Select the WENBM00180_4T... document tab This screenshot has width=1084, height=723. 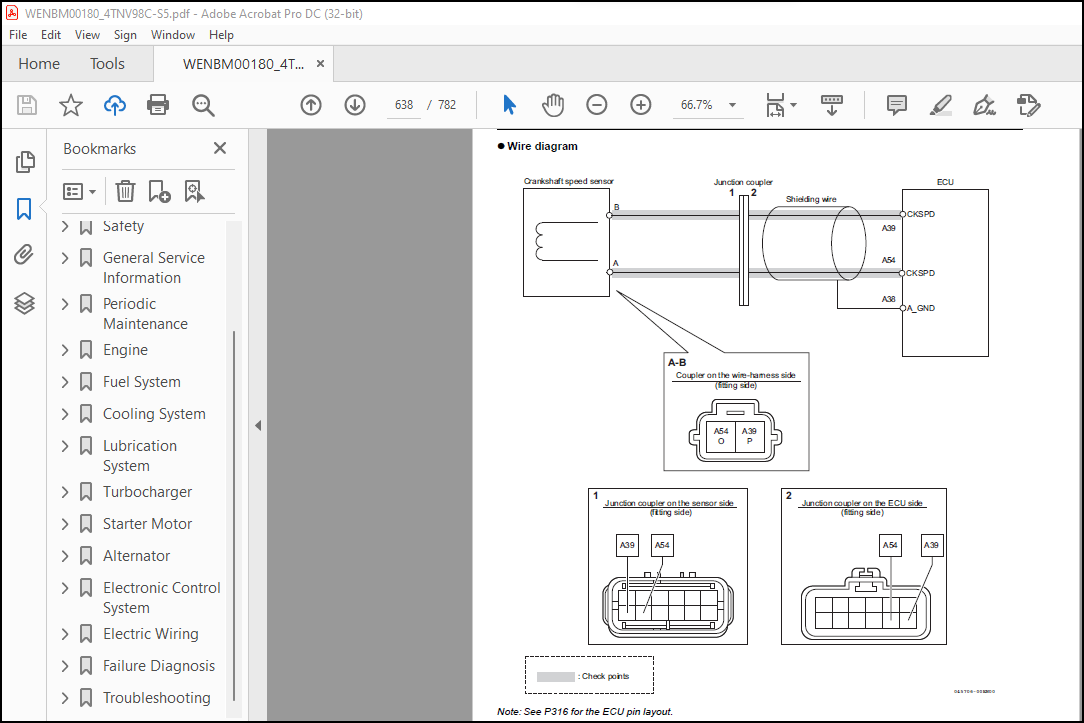click(x=243, y=64)
